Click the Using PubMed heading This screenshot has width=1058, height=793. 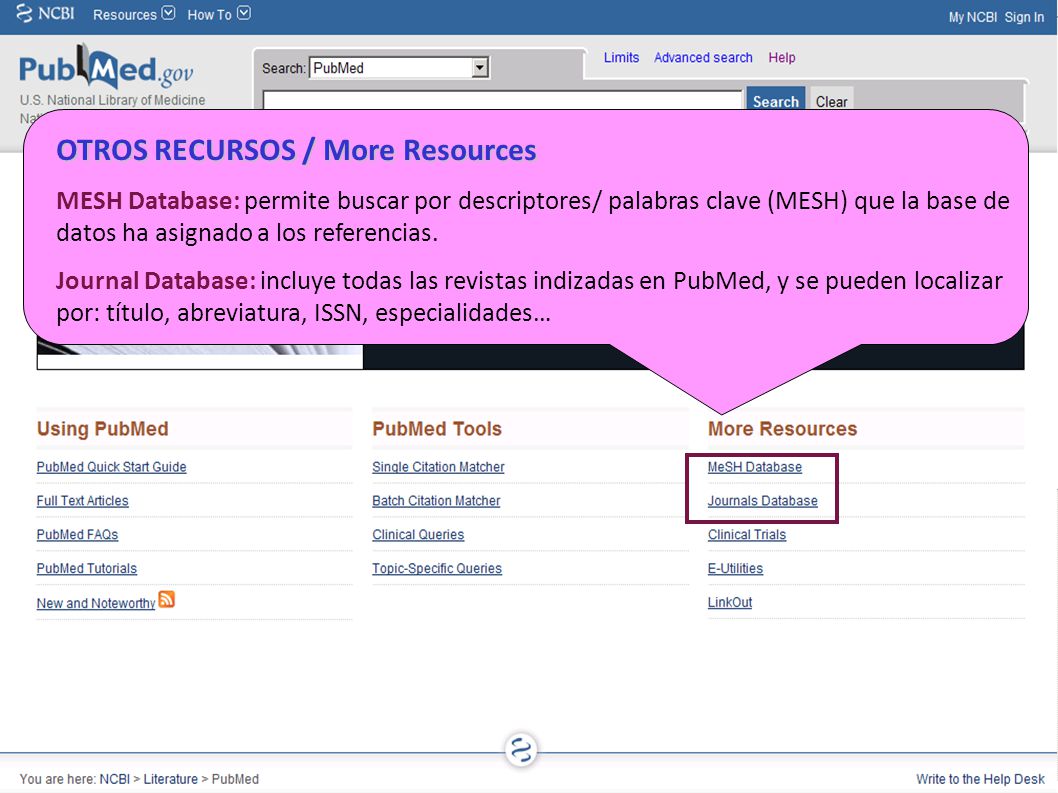pos(103,429)
